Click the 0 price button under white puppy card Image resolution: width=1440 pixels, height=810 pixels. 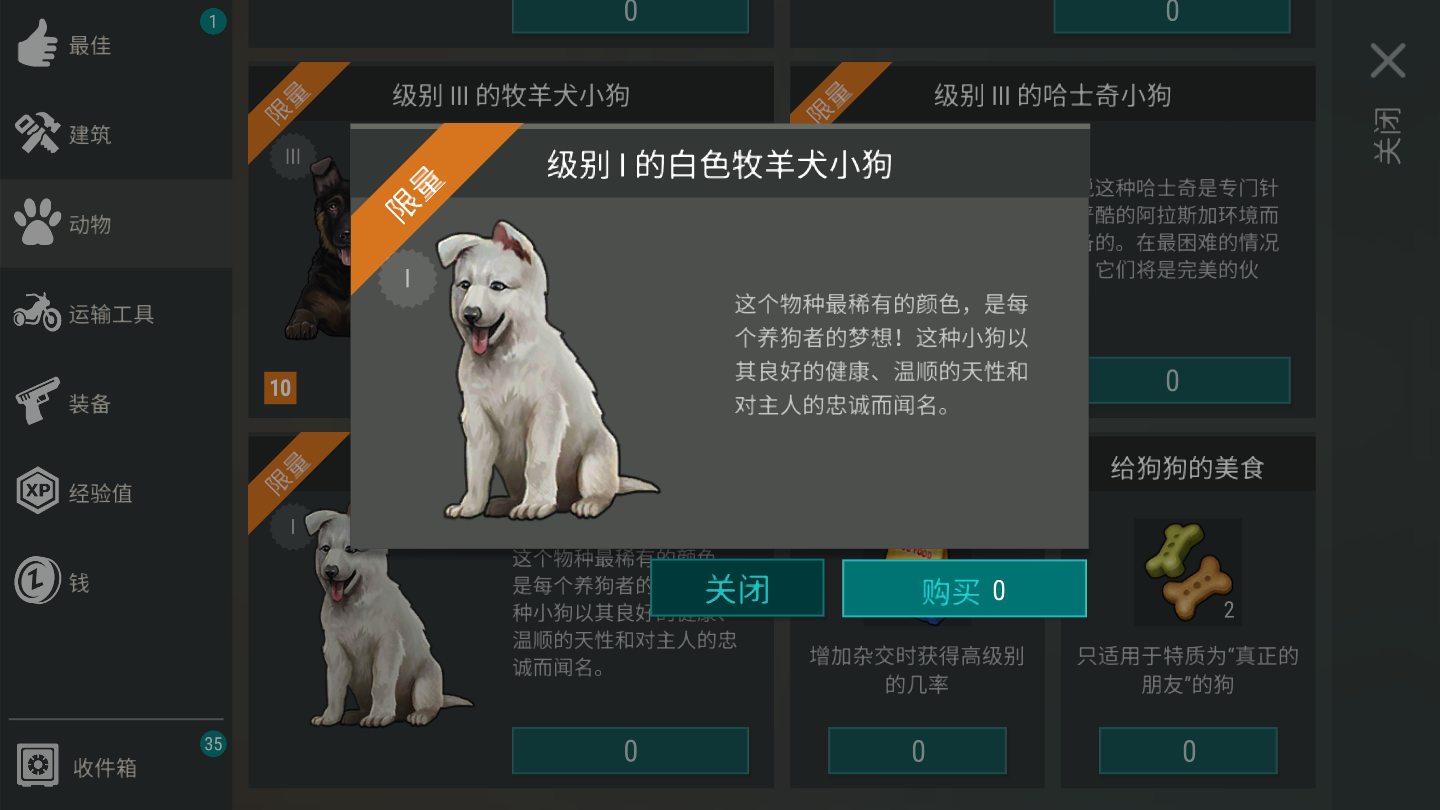tap(630, 751)
